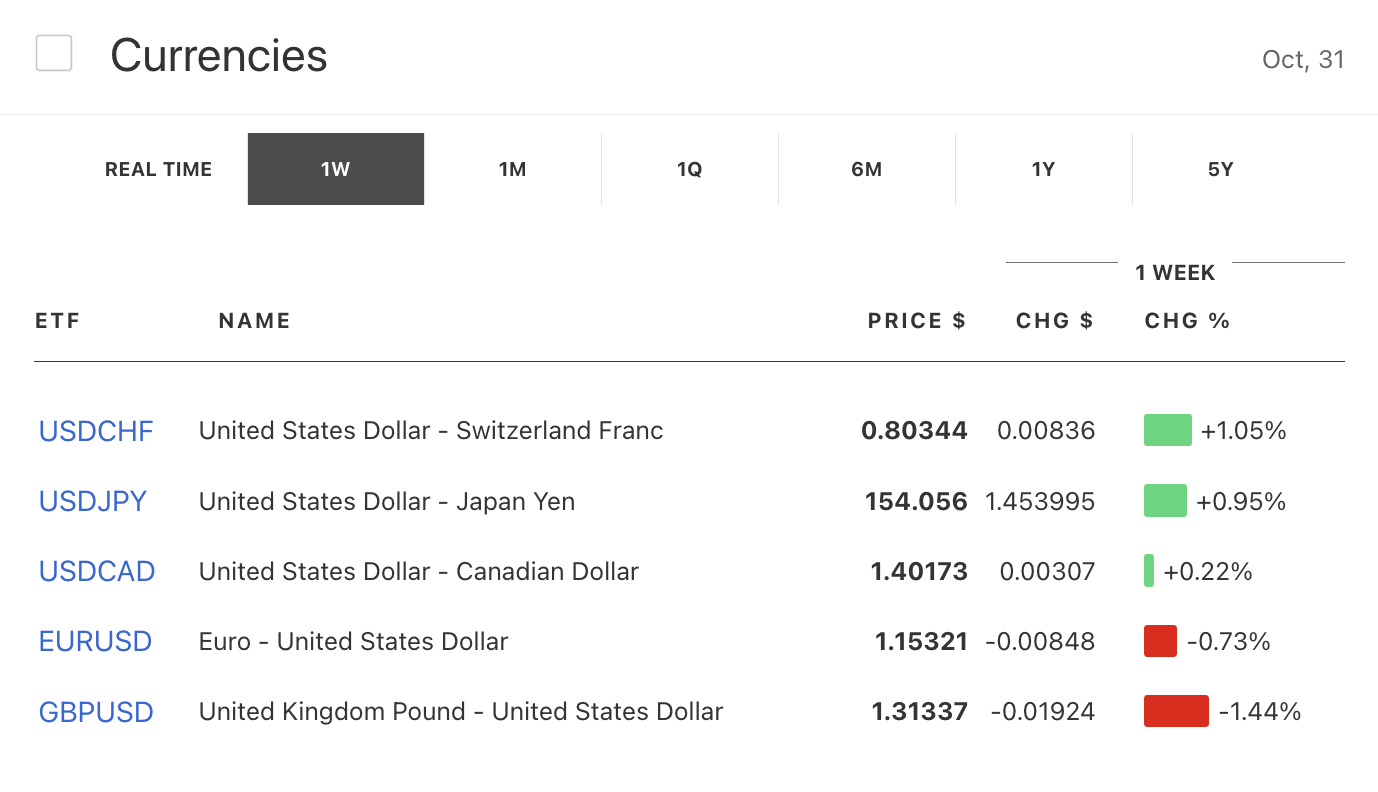The width and height of the screenshot is (1378, 792).
Task: Sort by the PRICE $ column header
Action: (x=916, y=321)
